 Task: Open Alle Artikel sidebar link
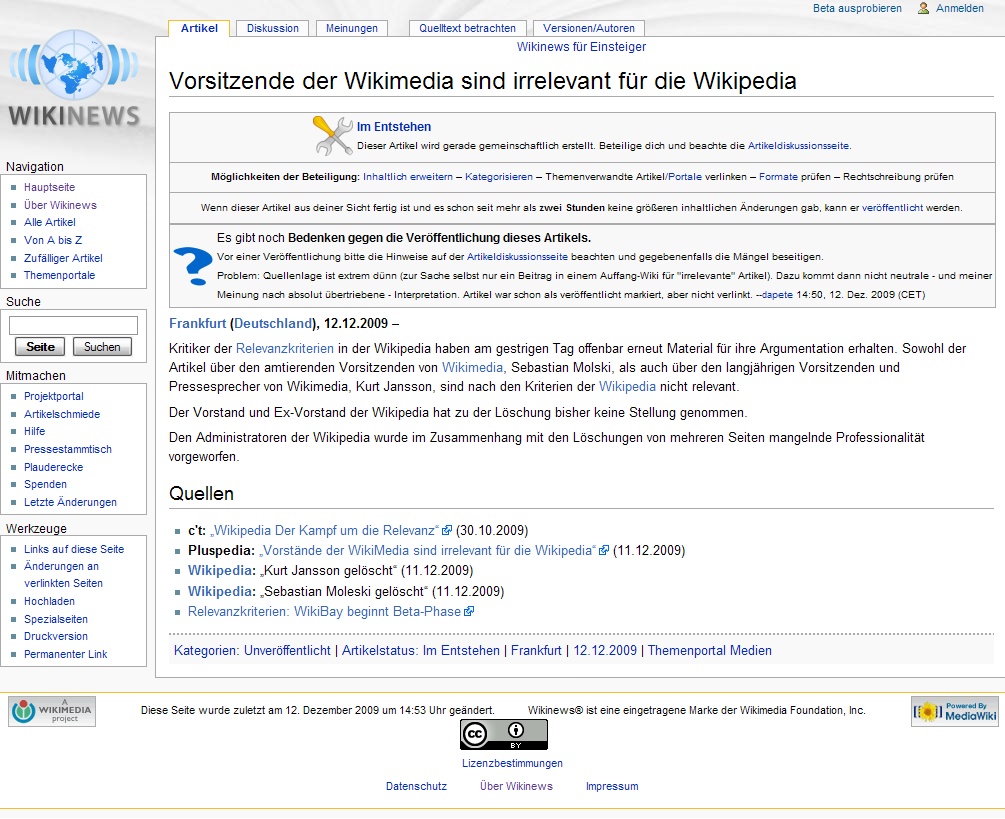(x=49, y=222)
